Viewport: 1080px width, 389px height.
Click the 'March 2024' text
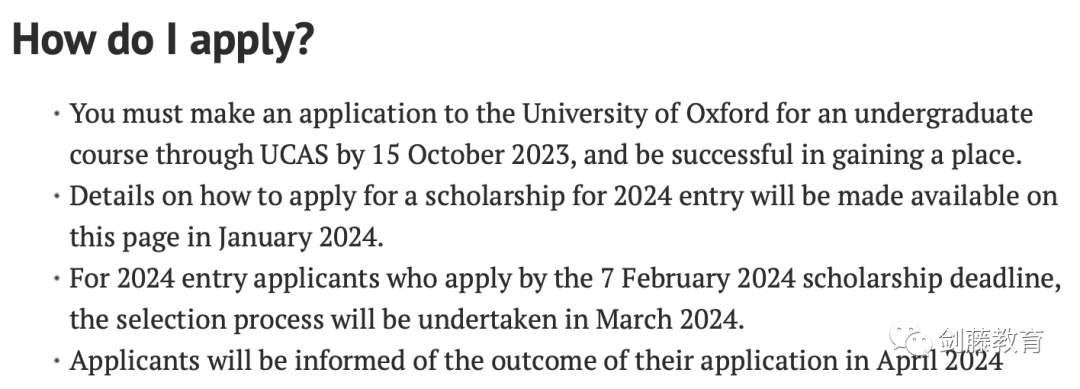669,320
